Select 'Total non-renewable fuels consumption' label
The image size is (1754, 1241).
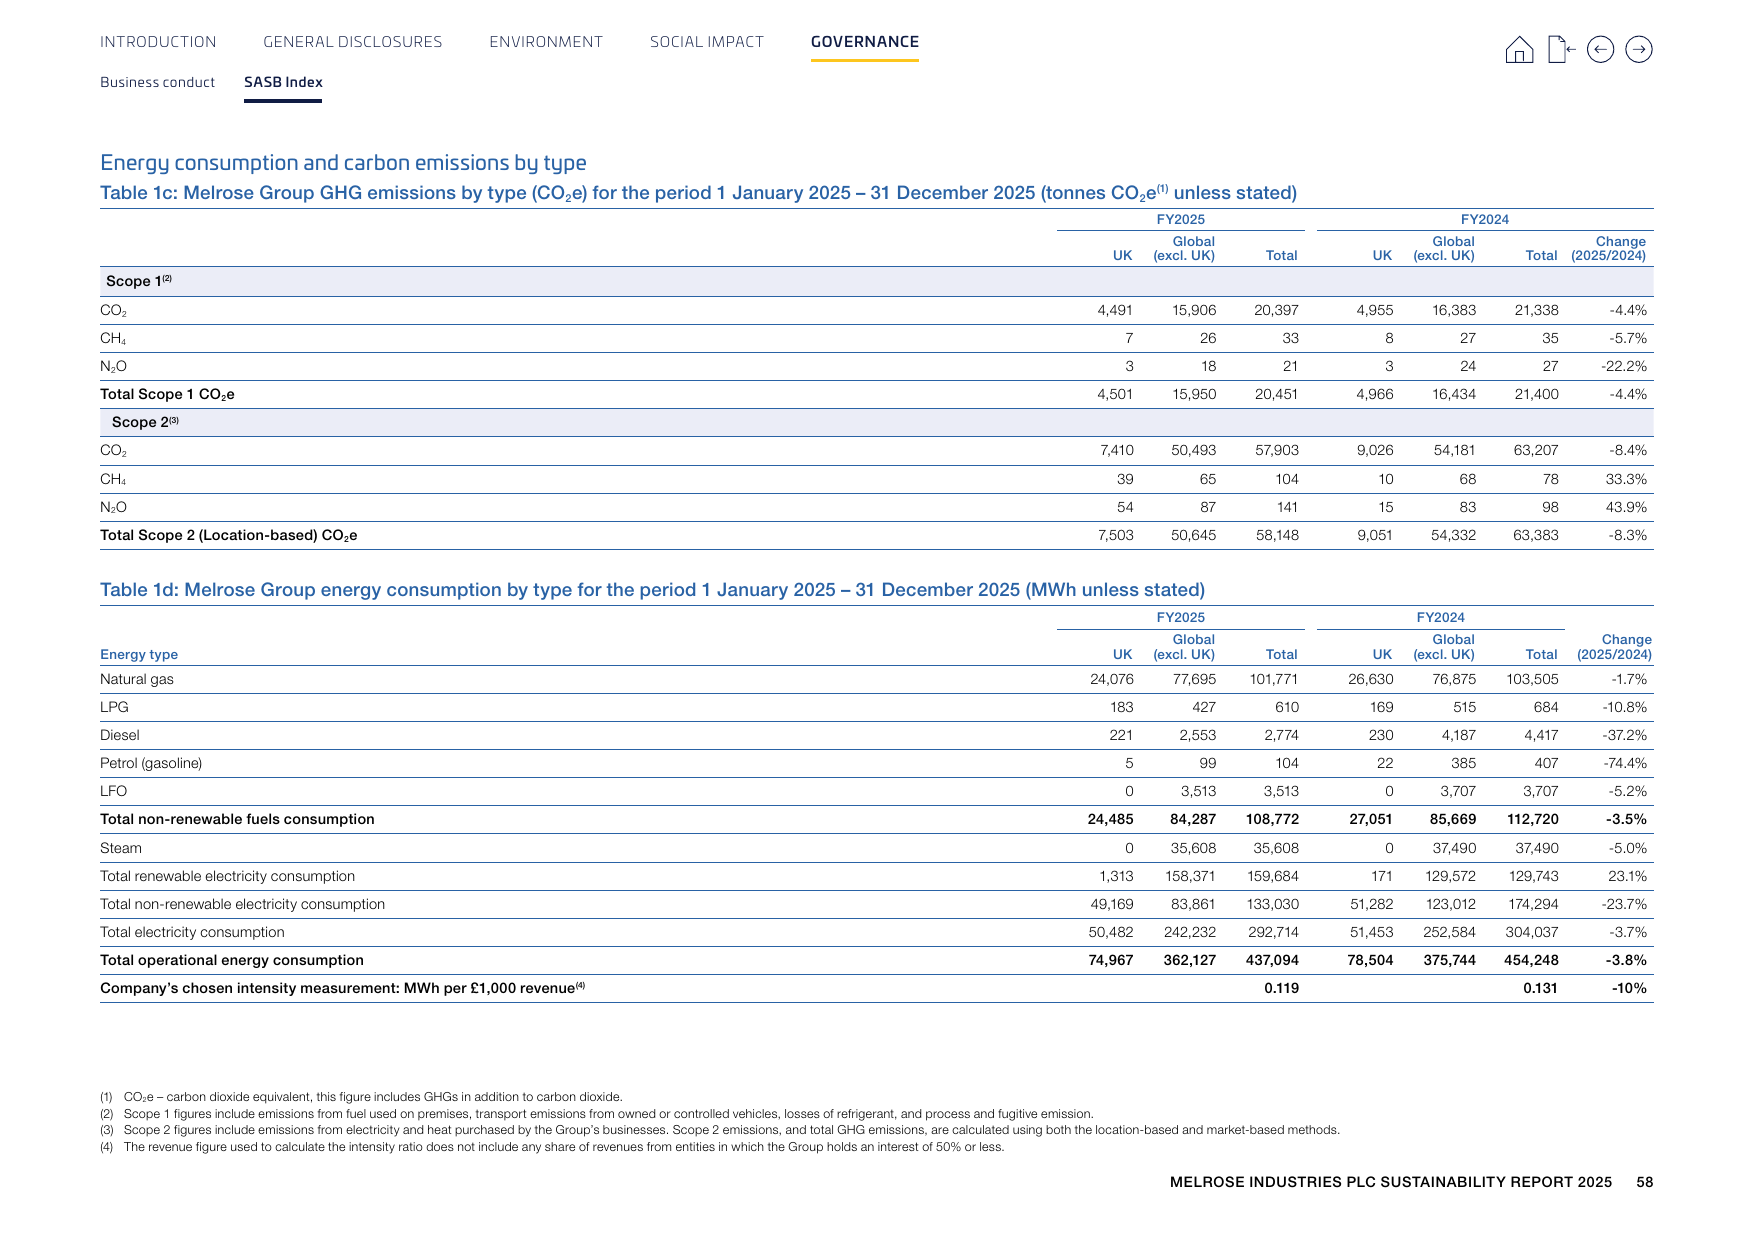click(237, 819)
